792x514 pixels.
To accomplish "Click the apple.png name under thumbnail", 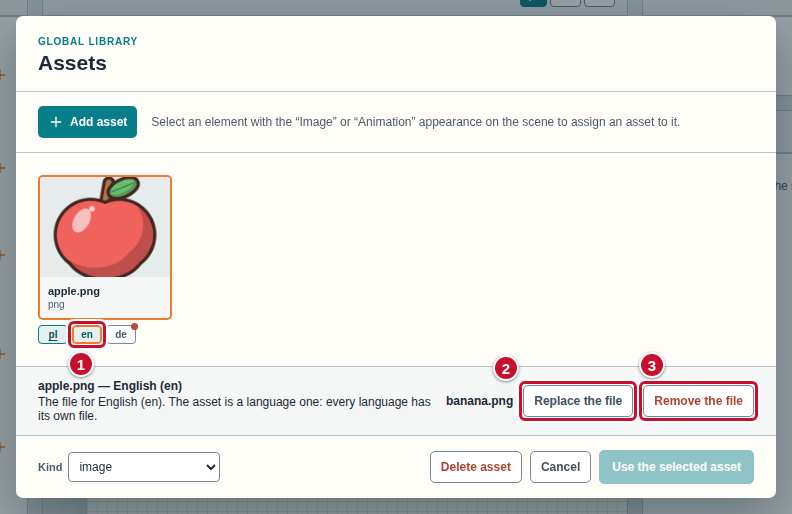I will point(74,291).
